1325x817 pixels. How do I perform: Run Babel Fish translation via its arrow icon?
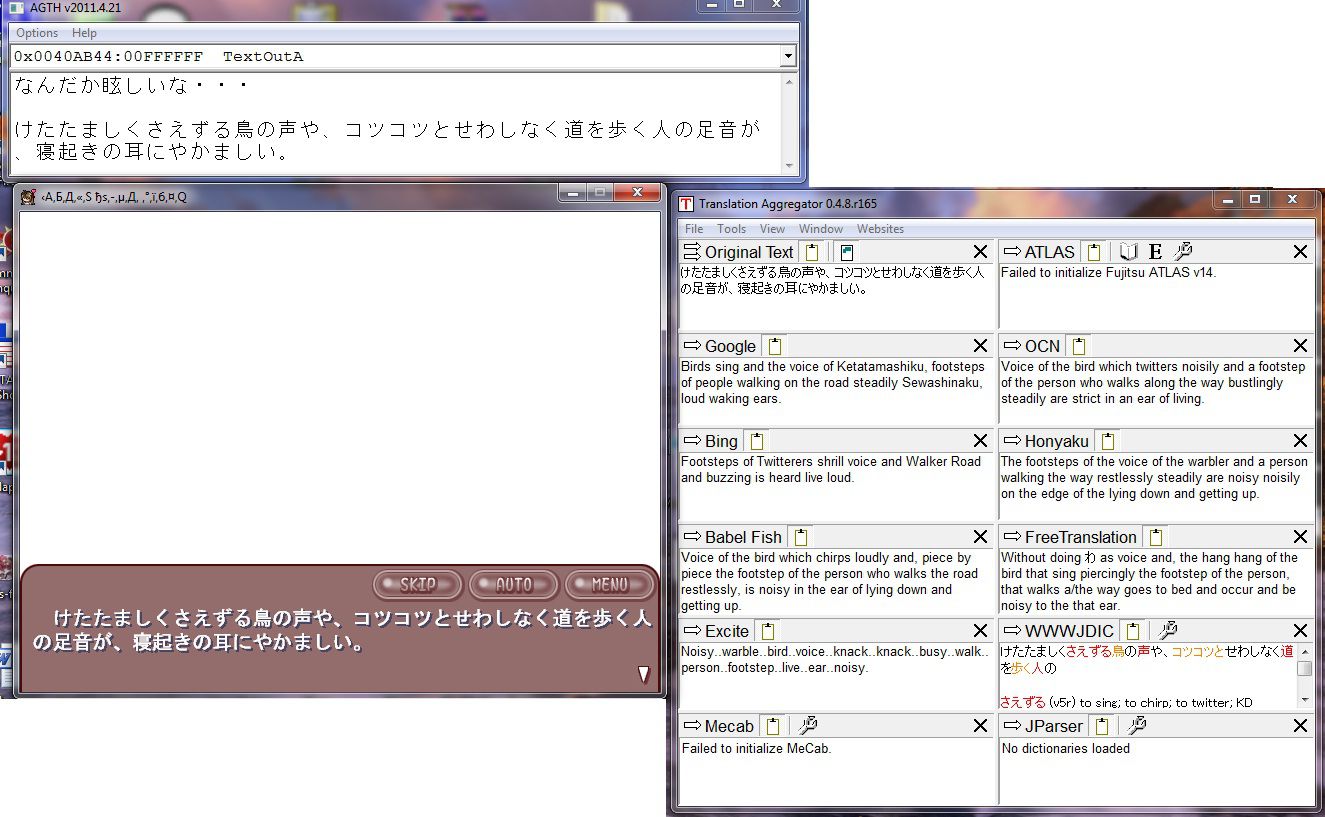click(691, 537)
